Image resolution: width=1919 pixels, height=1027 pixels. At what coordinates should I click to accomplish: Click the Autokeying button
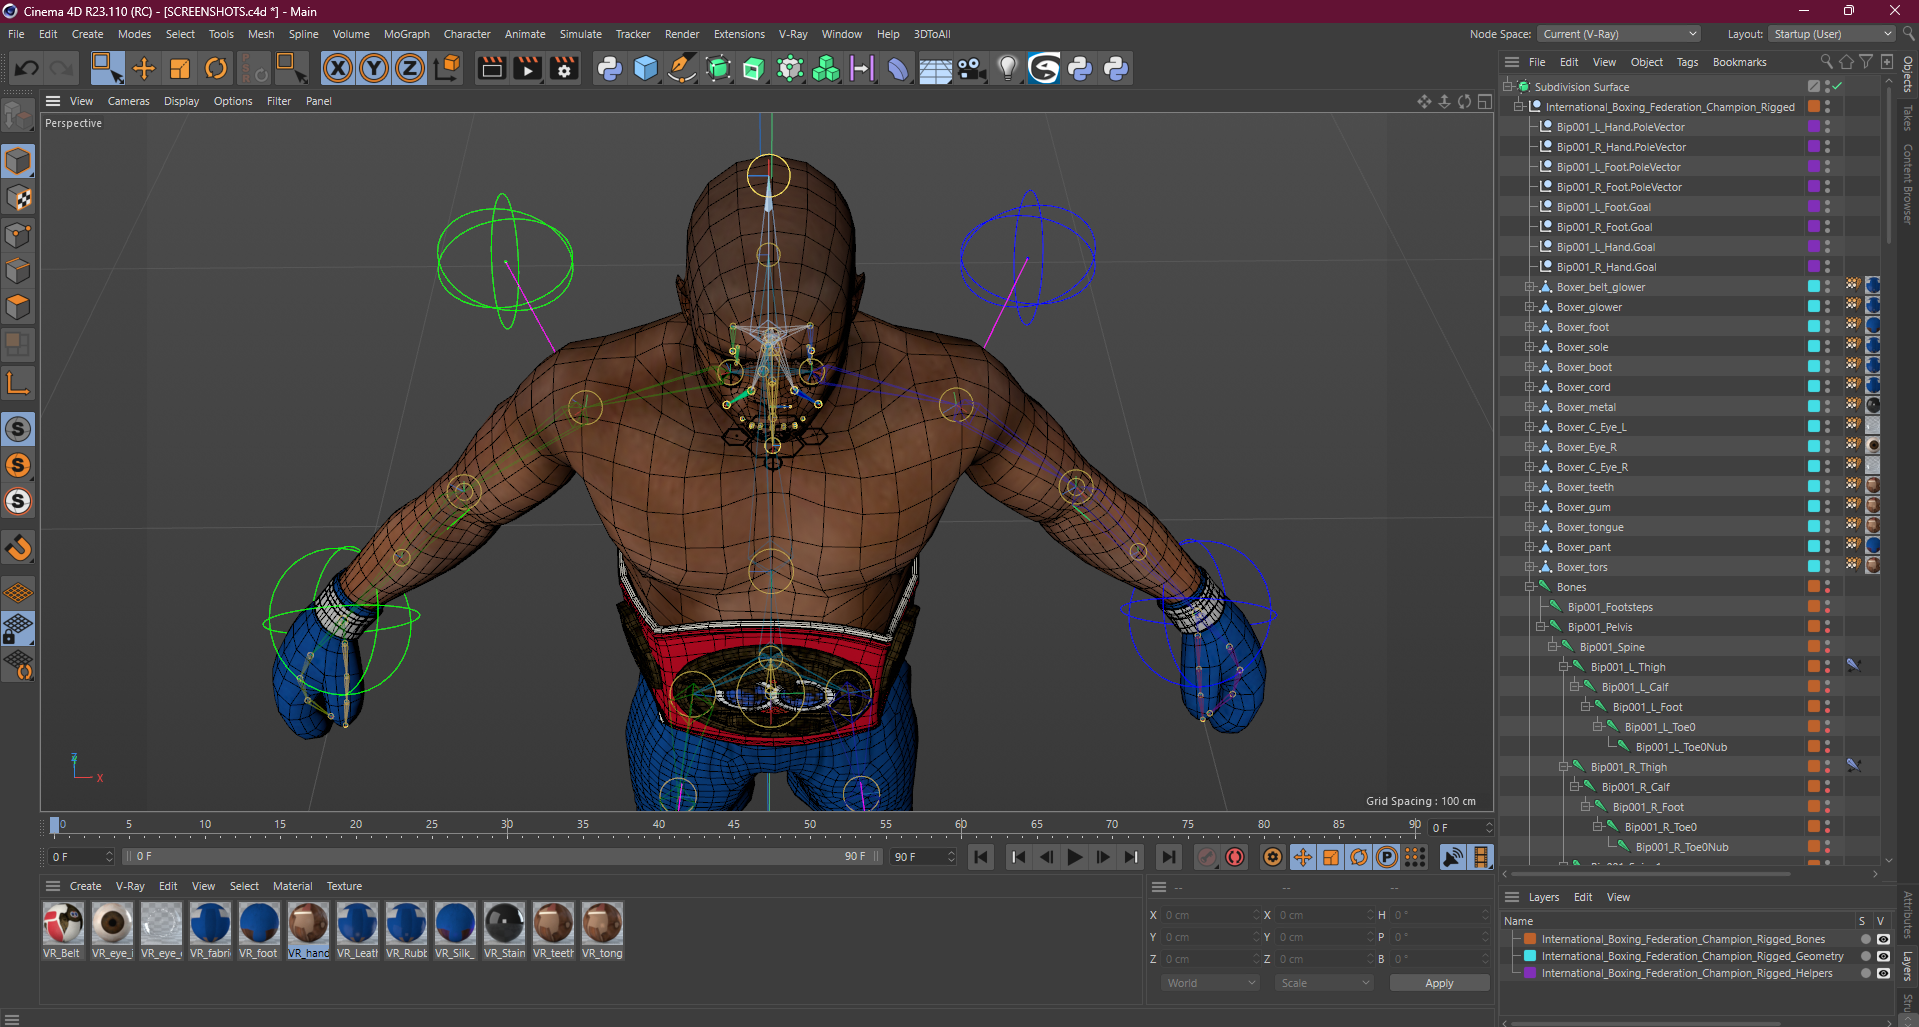[x=1236, y=857]
